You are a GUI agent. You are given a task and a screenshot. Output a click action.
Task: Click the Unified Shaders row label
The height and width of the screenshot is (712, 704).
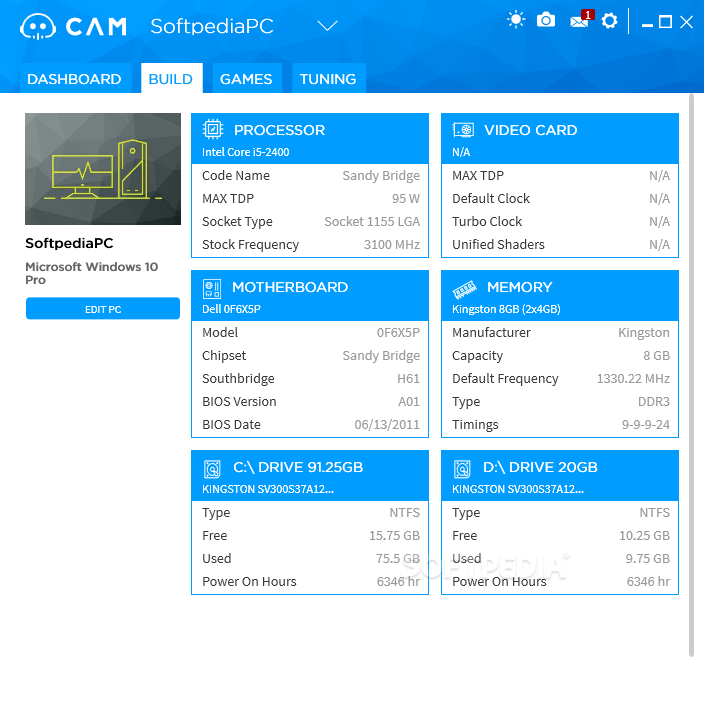(x=498, y=245)
